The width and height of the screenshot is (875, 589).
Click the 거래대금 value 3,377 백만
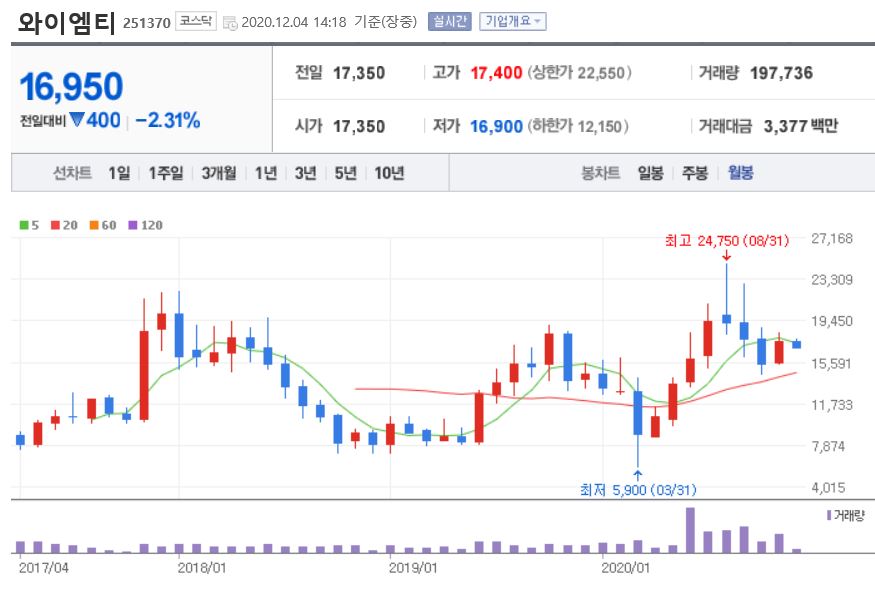coord(801,126)
